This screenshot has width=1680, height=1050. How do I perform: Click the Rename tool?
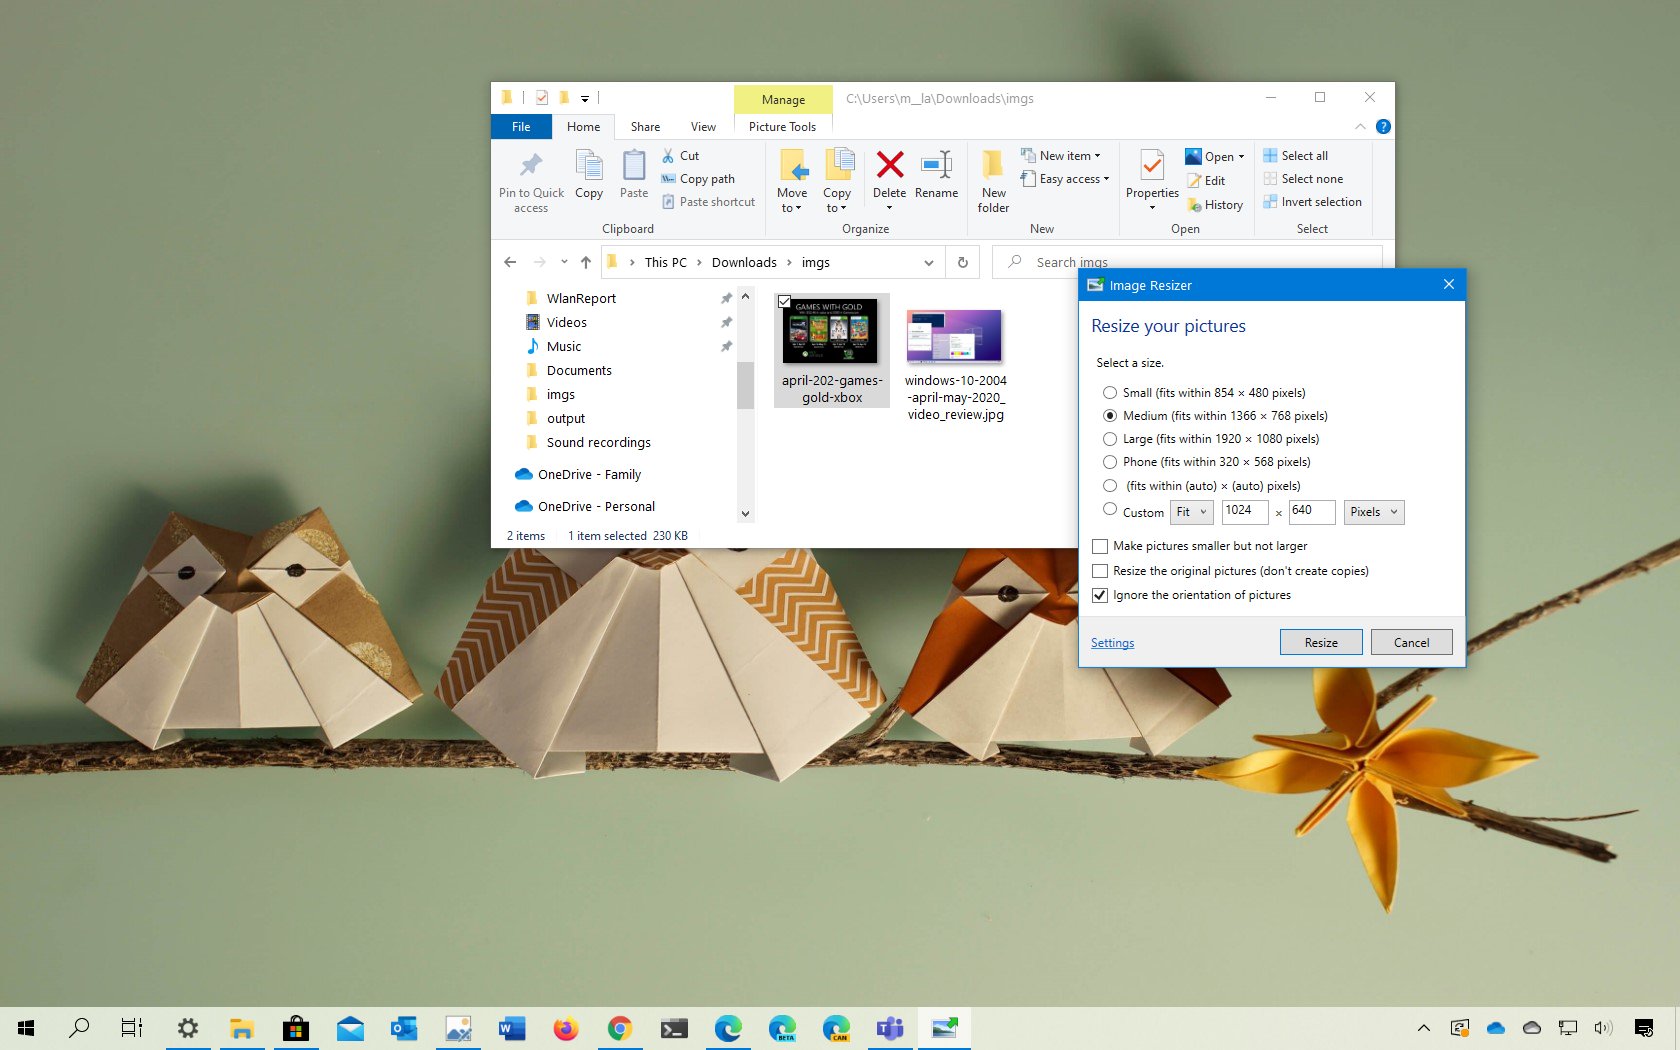pos(936,180)
